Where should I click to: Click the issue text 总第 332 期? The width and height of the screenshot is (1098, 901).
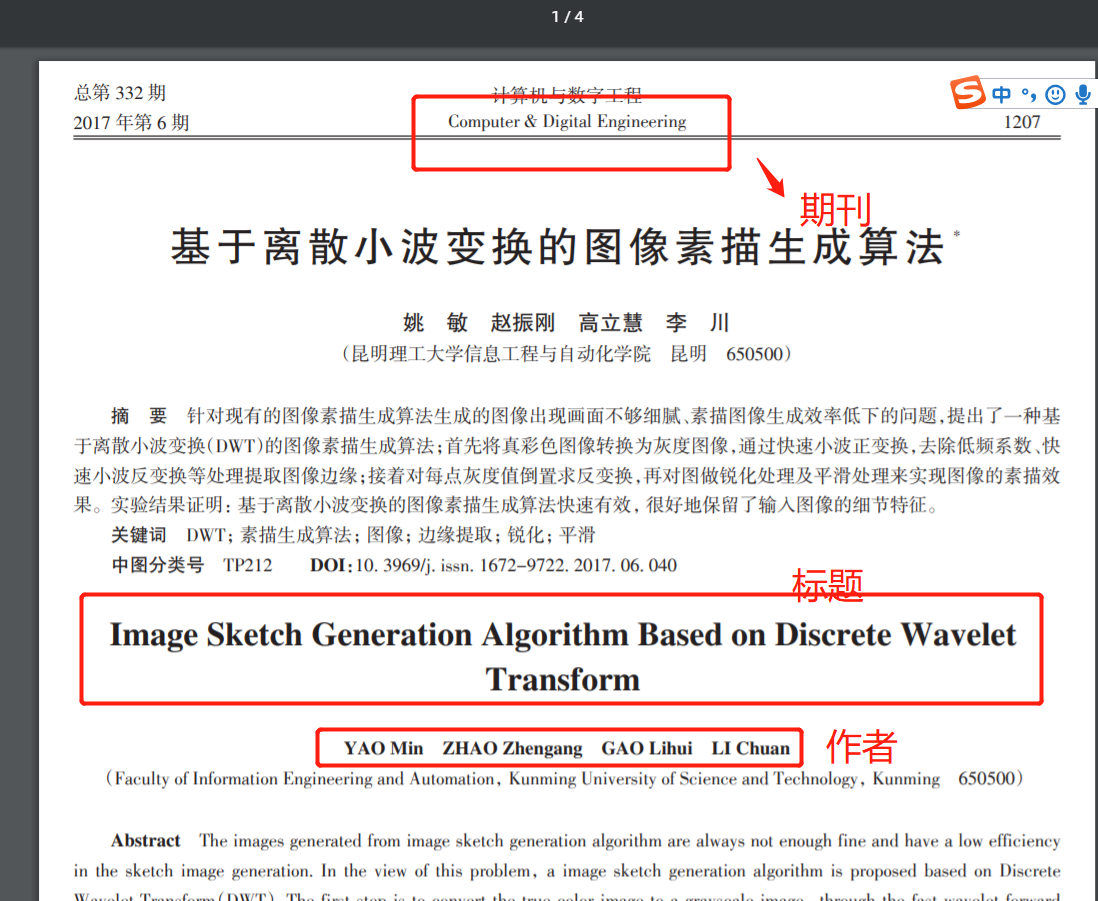pyautogui.click(x=120, y=92)
